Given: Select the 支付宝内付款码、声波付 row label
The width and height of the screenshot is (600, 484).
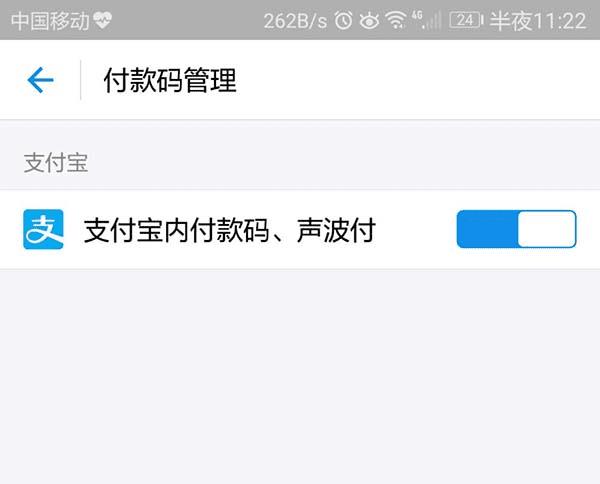Looking at the screenshot, I should [230, 230].
